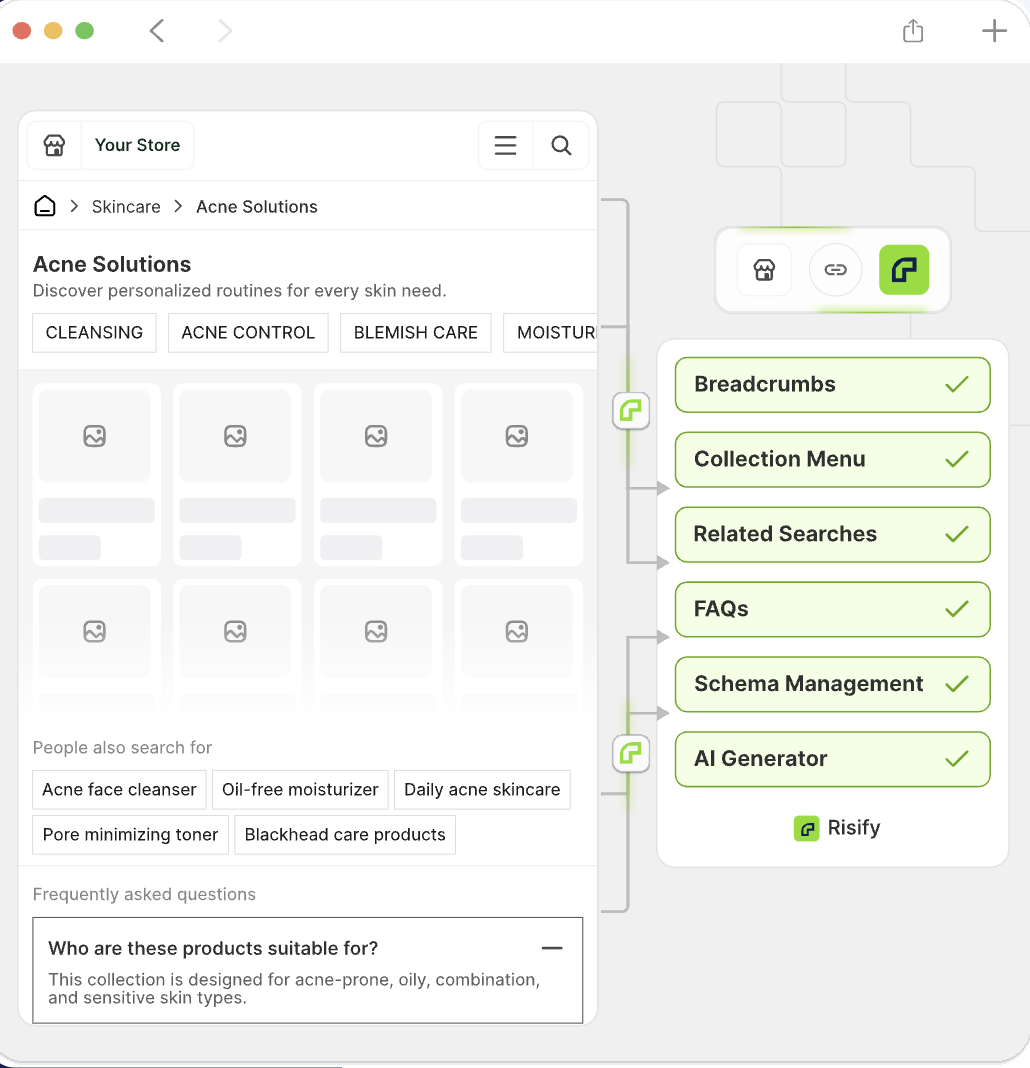
Task: Click the Related Searches feature card
Action: (832, 534)
